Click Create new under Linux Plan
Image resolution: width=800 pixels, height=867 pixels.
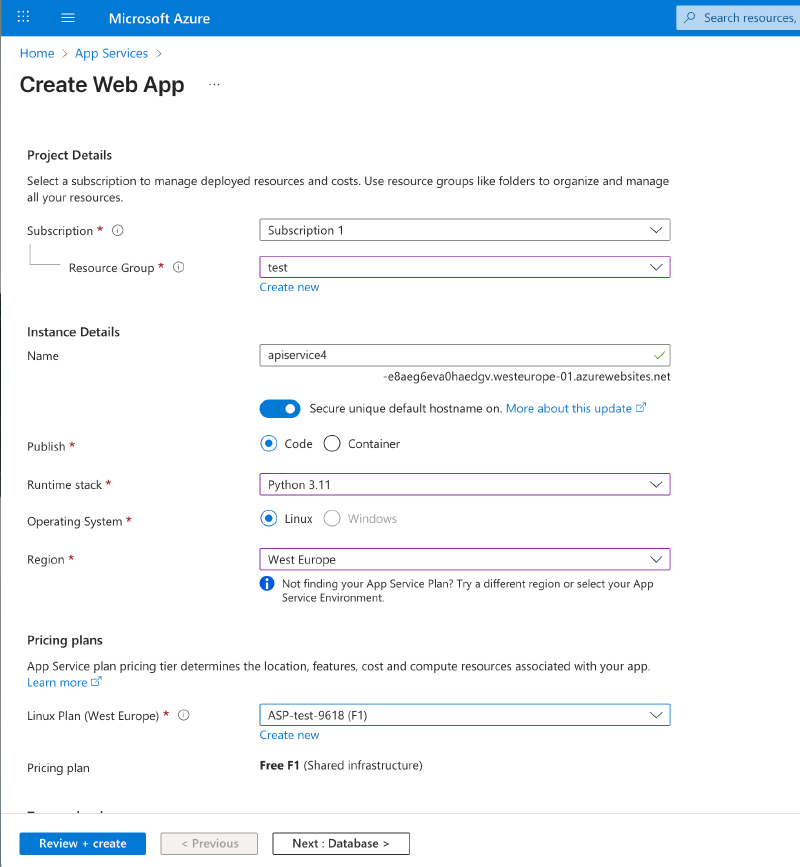[289, 735]
